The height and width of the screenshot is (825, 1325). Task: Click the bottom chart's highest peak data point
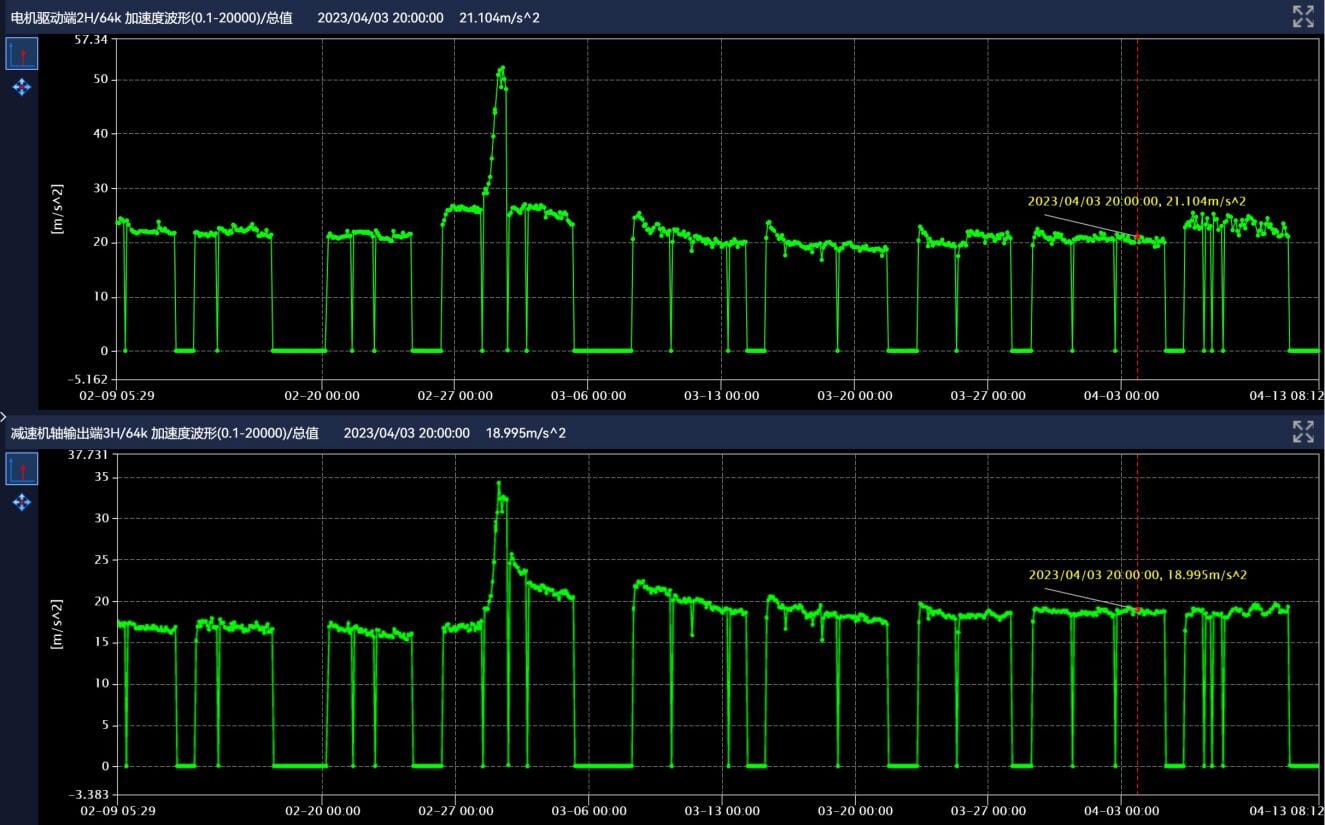pos(498,483)
